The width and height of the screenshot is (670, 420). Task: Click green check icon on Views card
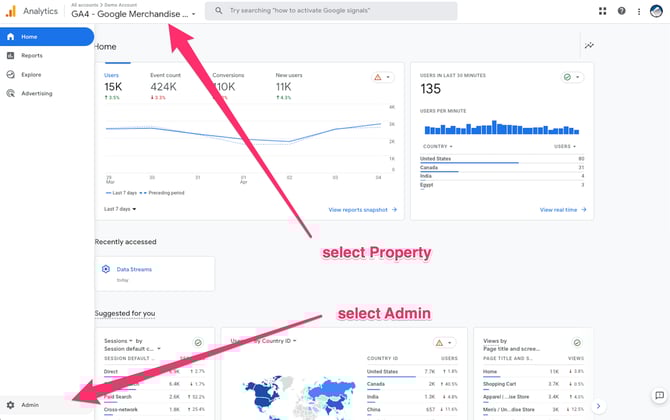(577, 343)
